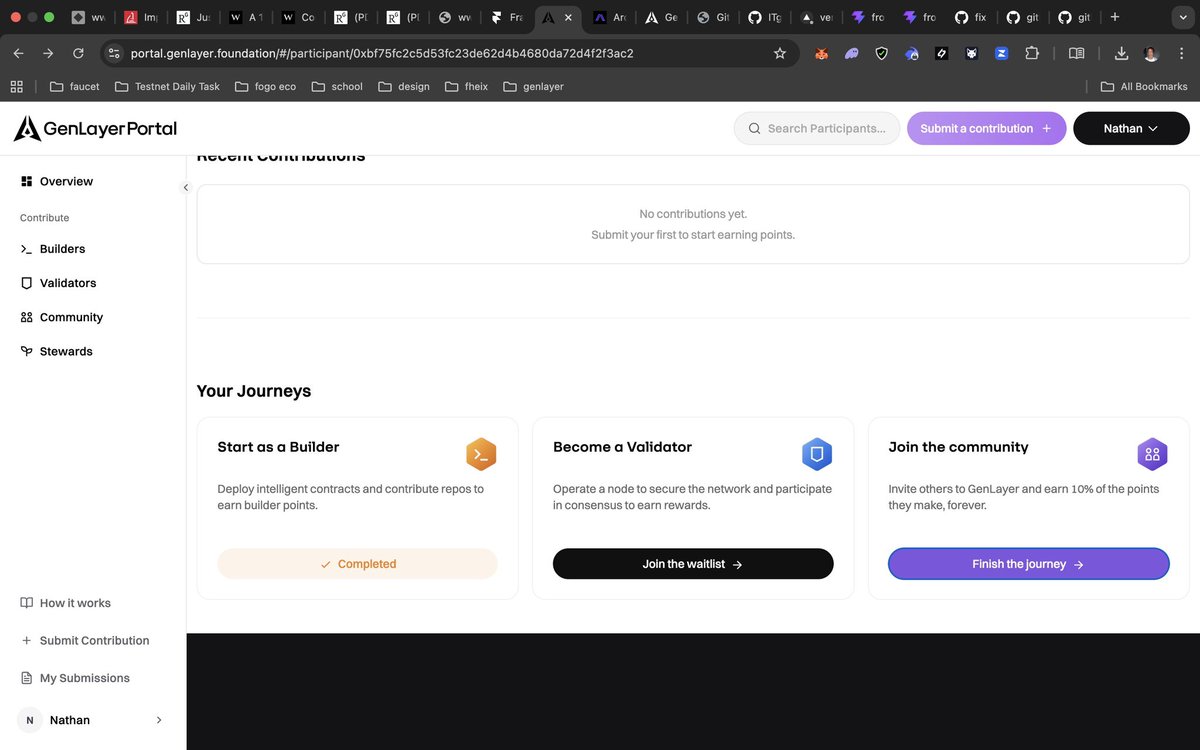Click Join the waitlist button

(693, 564)
